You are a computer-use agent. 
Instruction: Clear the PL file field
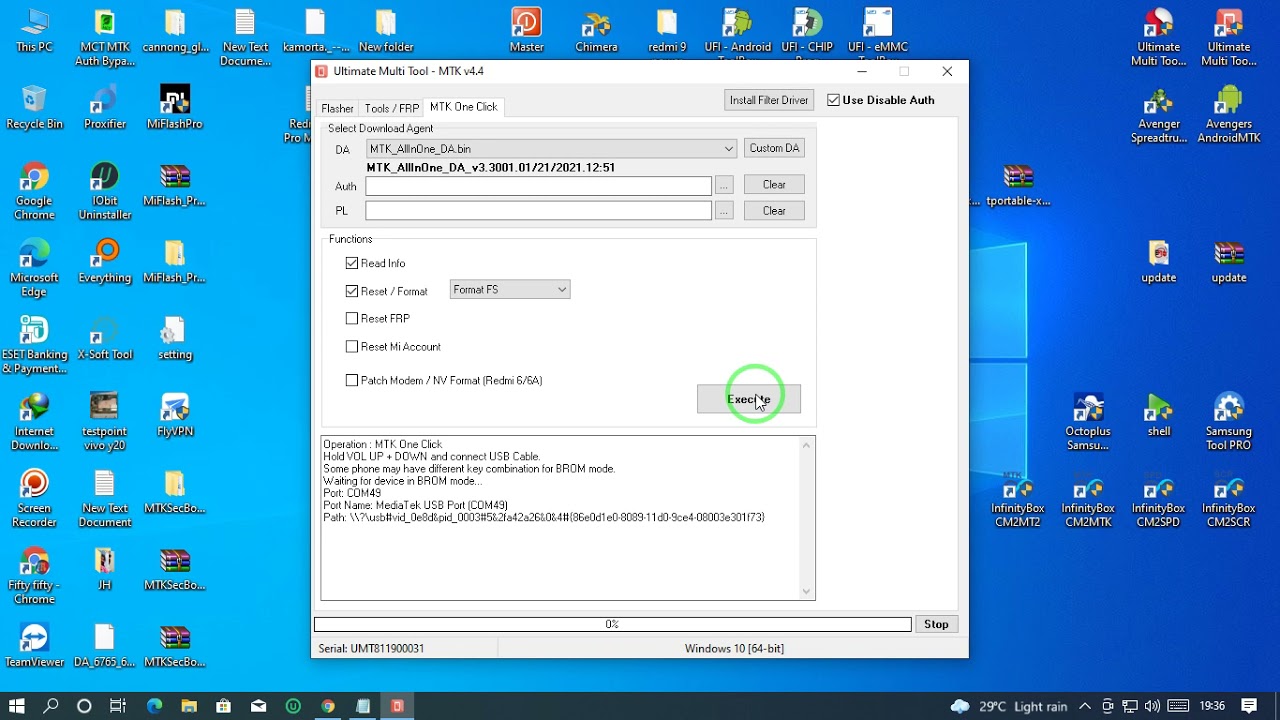pyautogui.click(x=774, y=211)
